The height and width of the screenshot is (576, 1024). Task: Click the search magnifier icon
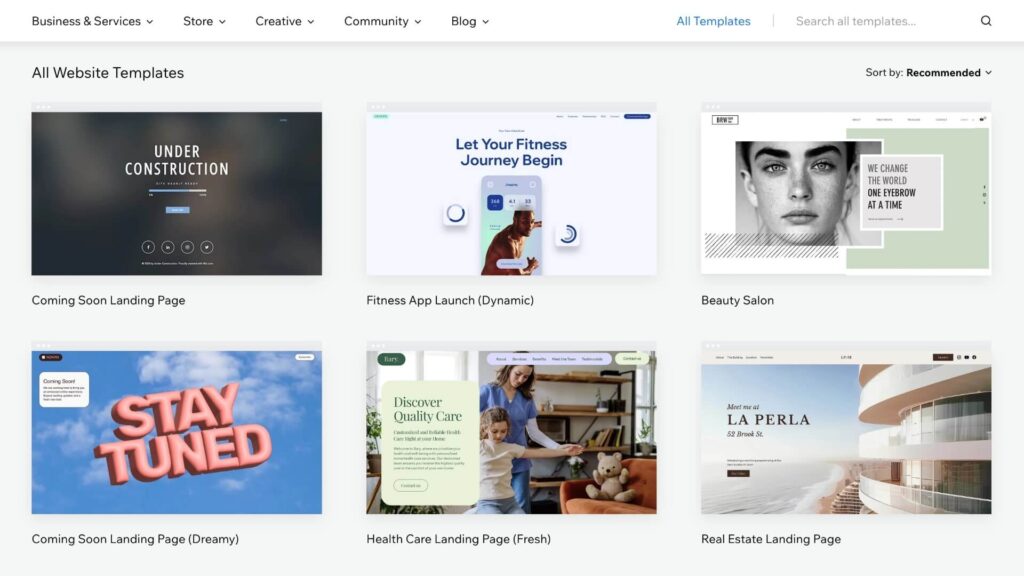pyautogui.click(x=987, y=20)
